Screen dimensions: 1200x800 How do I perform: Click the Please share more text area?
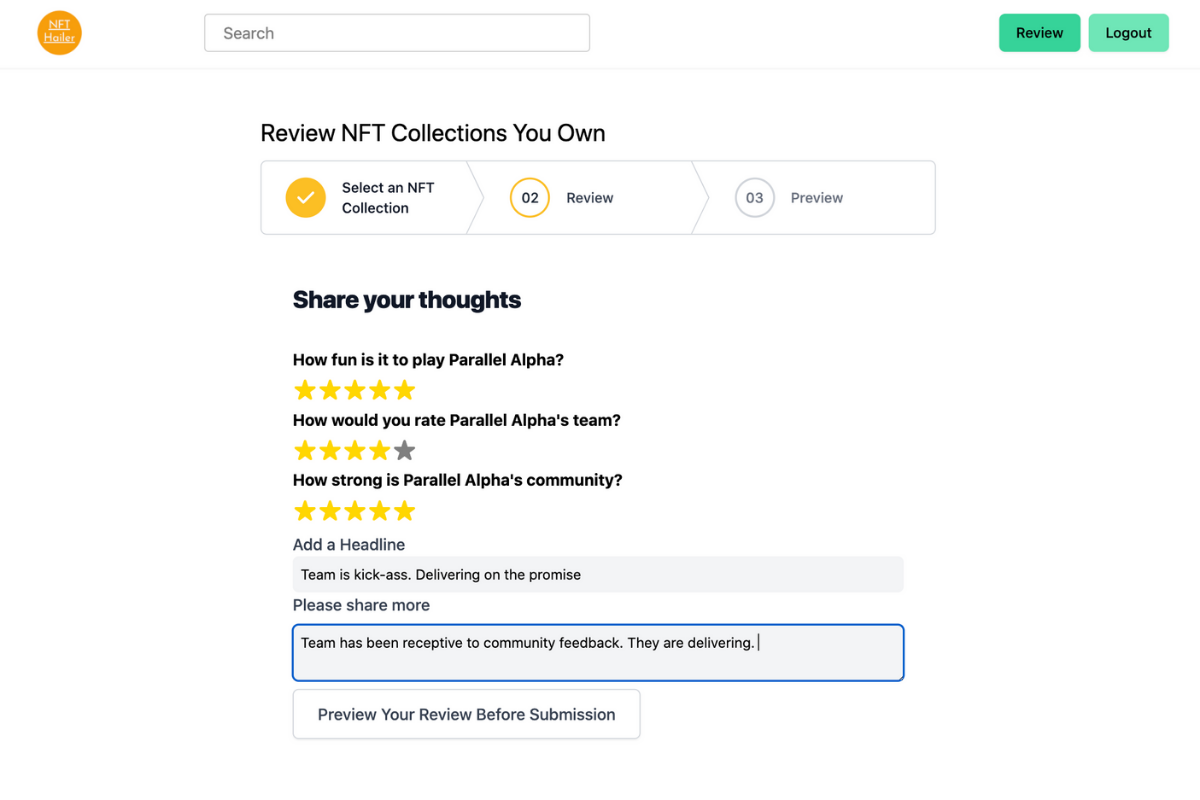click(x=598, y=653)
